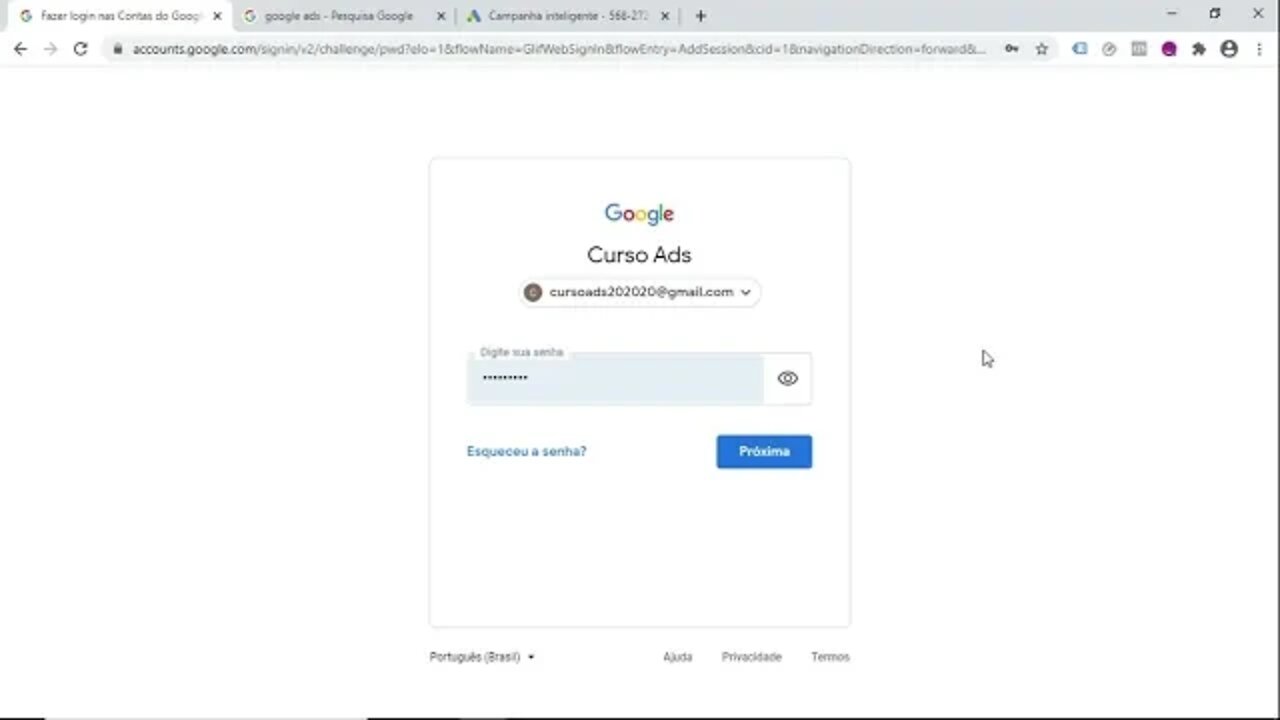Open the Chrome profile avatar
Image resolution: width=1280 pixels, height=720 pixels.
tap(1229, 49)
